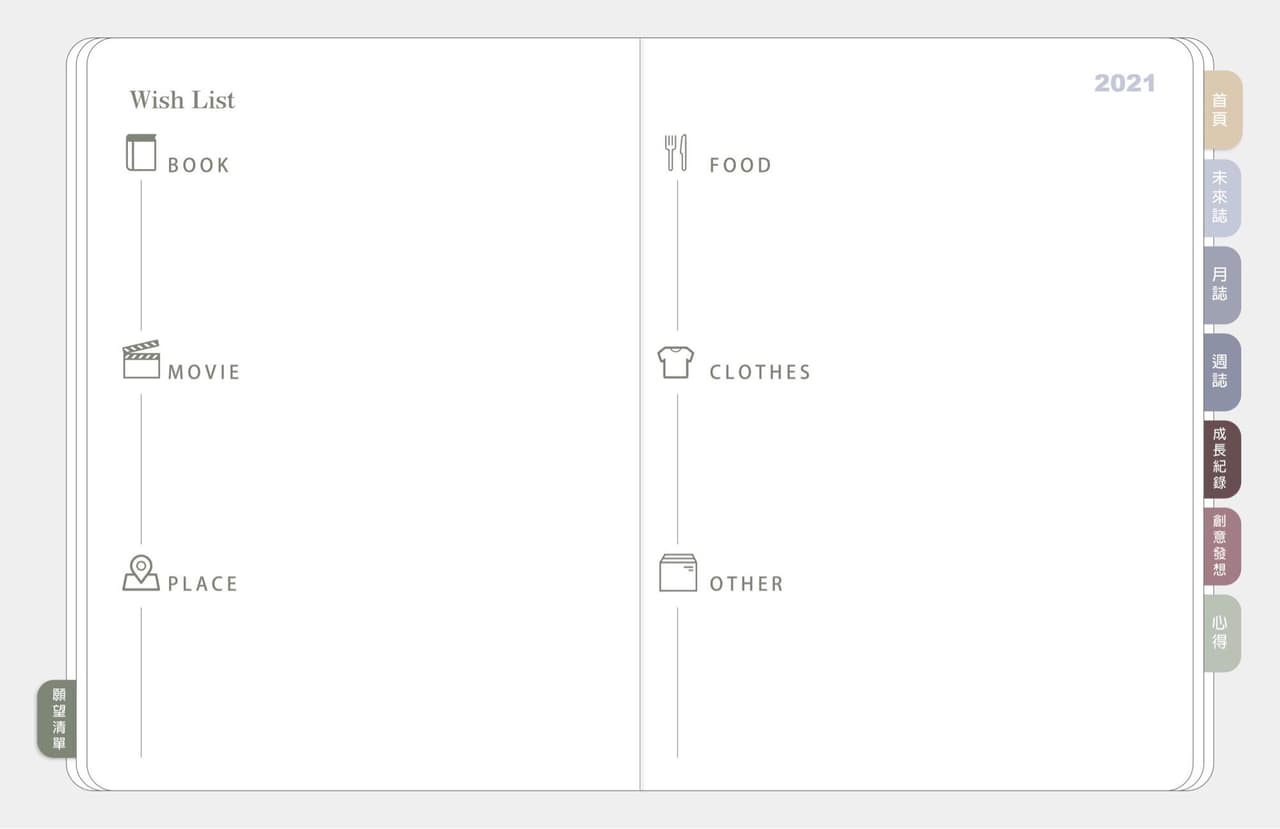Click the map pin PLACE icon
Screen dimensions: 1280x829
(x=141, y=573)
